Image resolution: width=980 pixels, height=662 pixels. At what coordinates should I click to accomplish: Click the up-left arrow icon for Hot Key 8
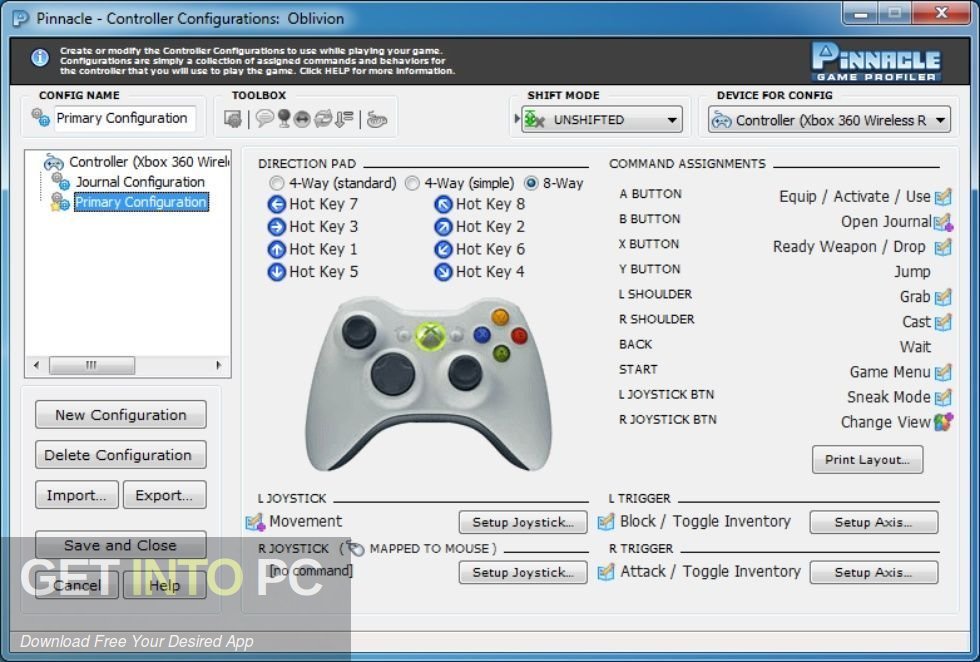click(443, 204)
